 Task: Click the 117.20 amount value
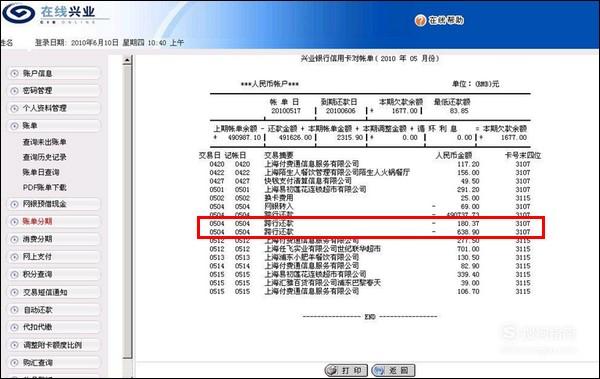click(468, 164)
